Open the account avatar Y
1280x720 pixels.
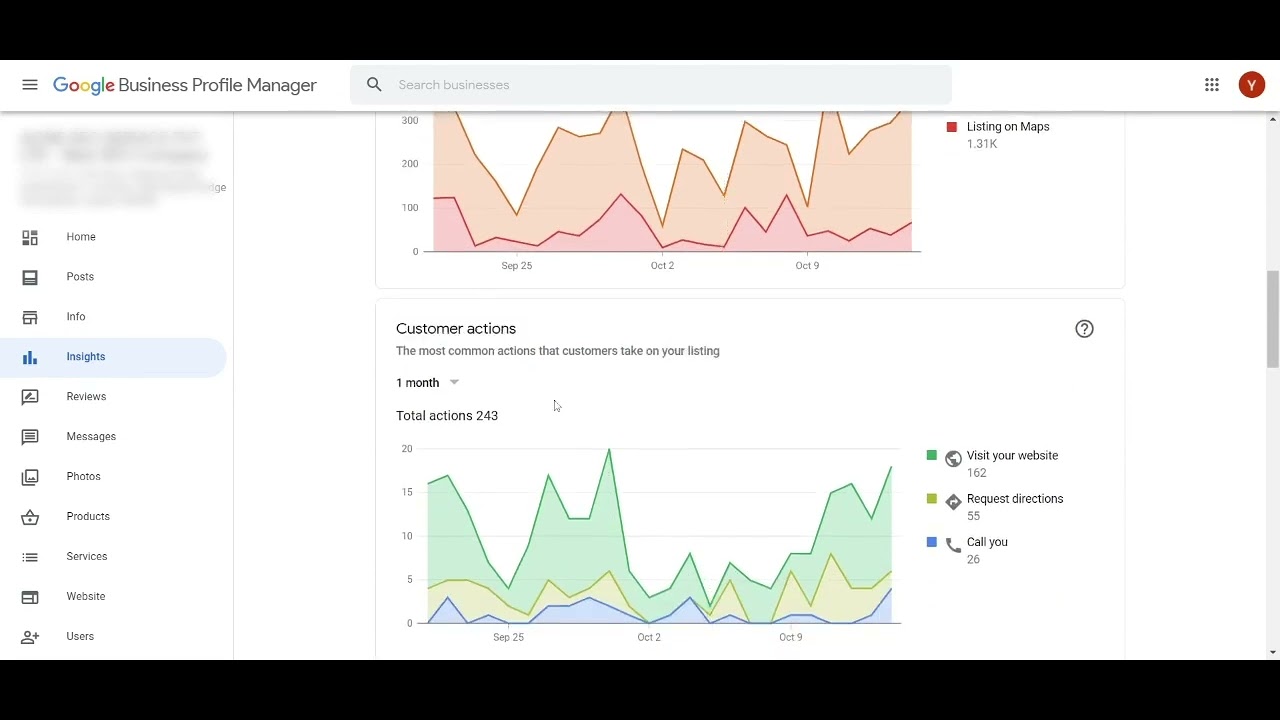(1252, 85)
